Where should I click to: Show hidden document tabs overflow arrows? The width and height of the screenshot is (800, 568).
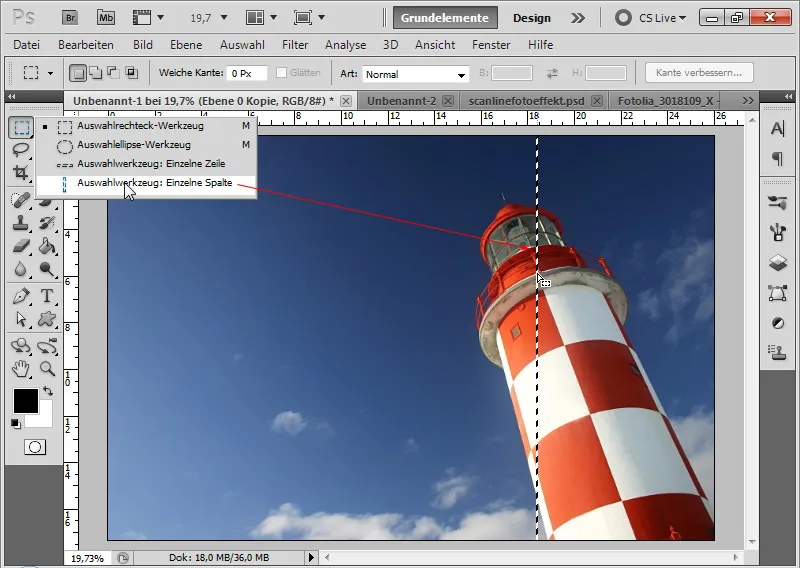(x=748, y=101)
